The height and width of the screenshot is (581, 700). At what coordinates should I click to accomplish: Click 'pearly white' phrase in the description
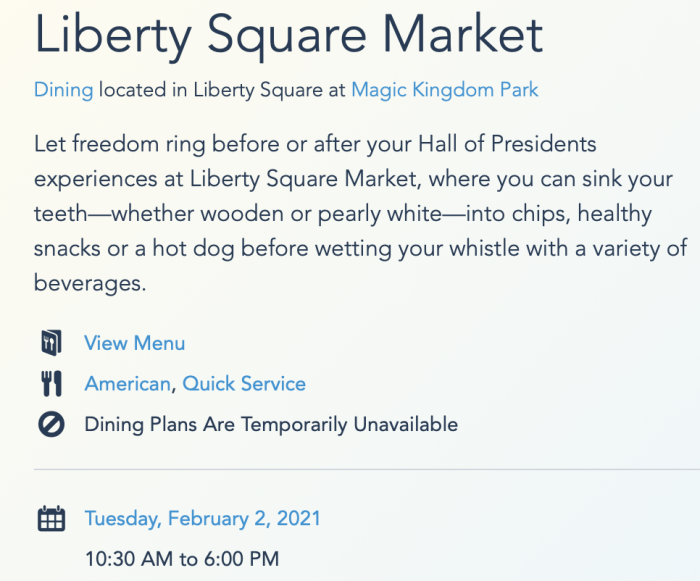(x=380, y=213)
